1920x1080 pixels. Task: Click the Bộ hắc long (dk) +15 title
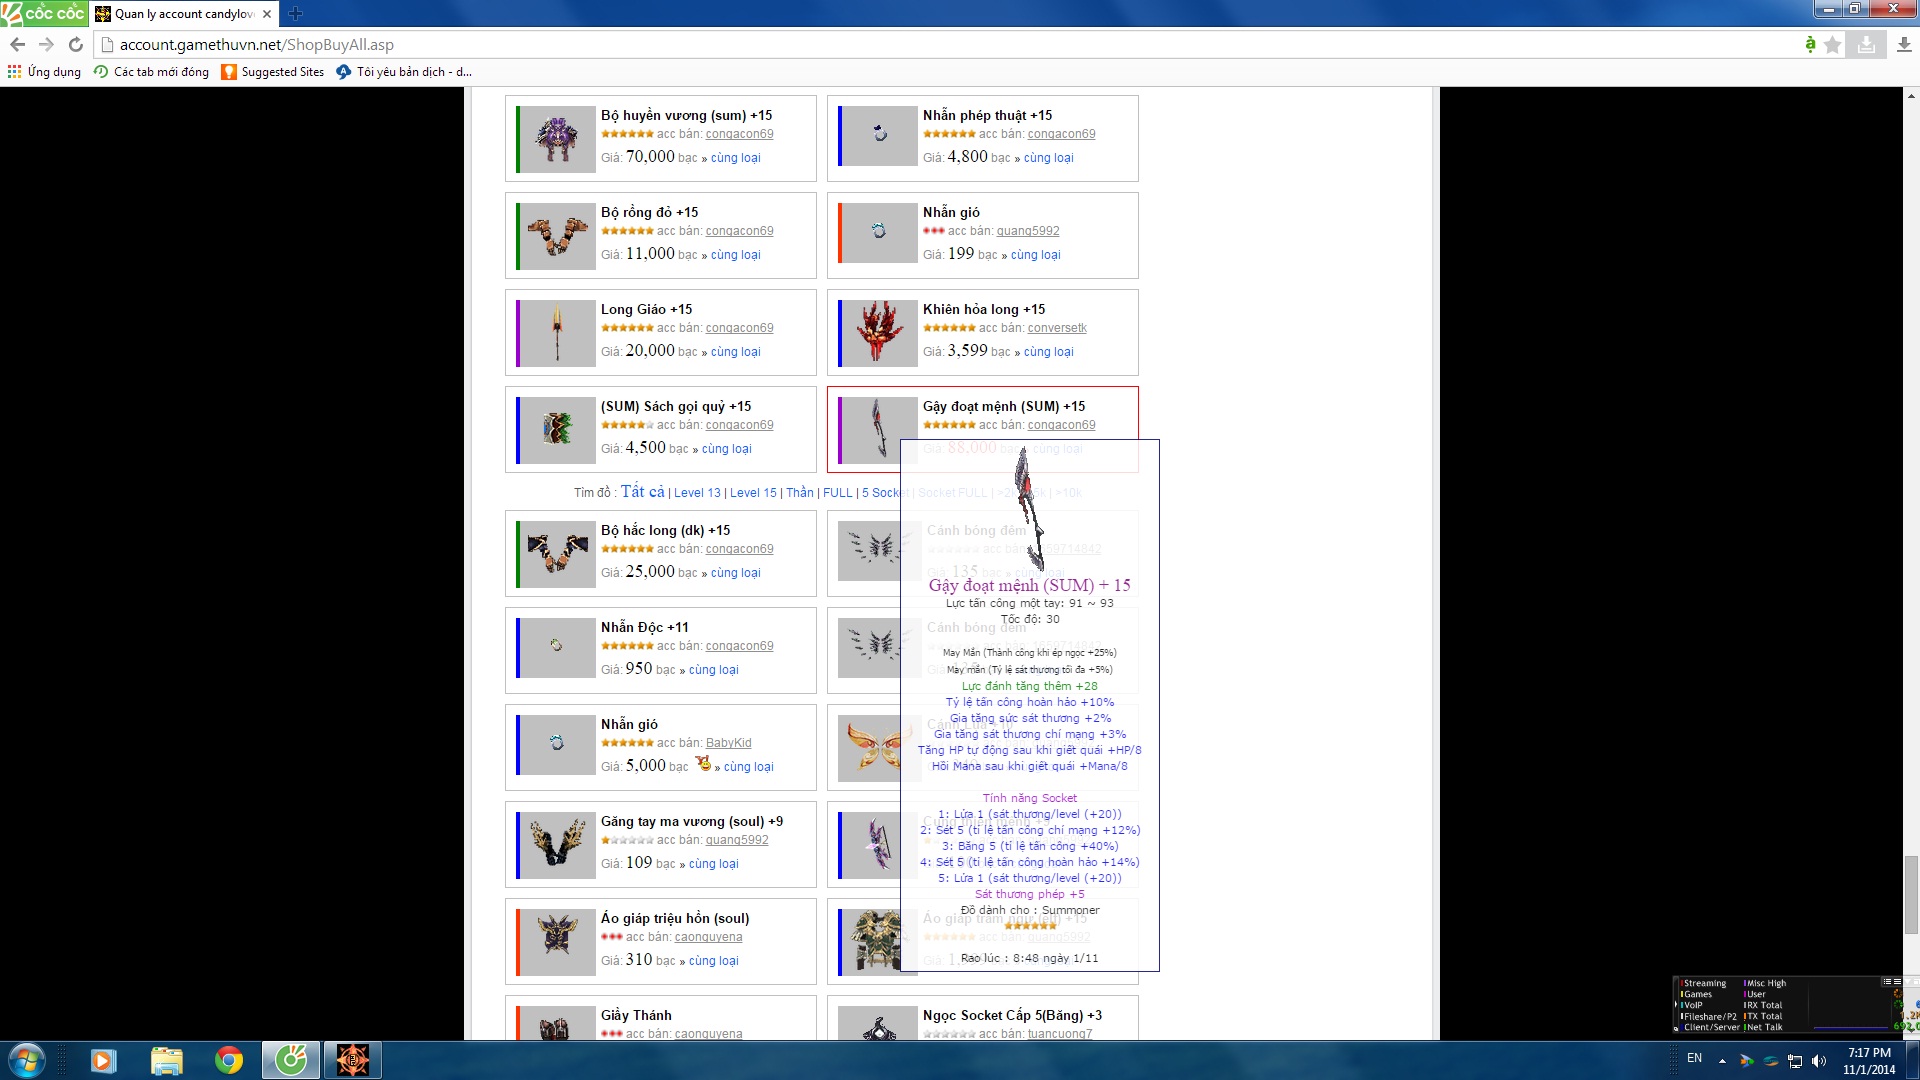click(665, 531)
